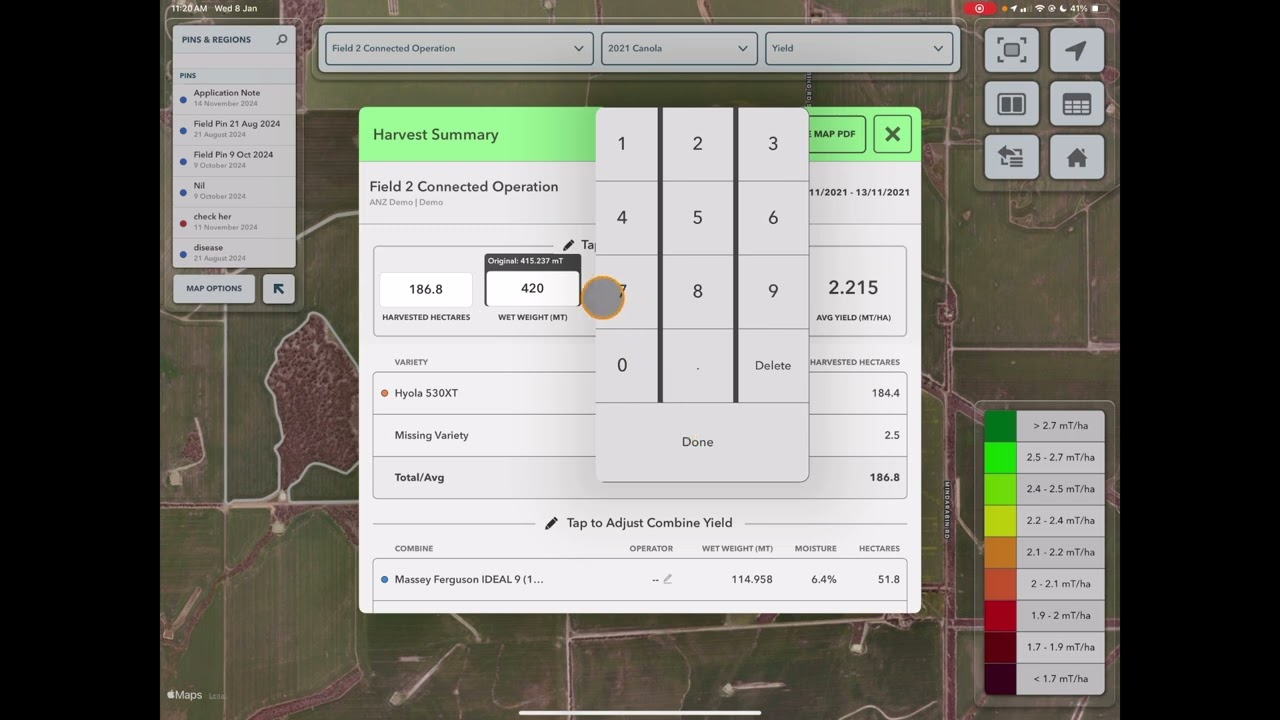Tap keypad number 9
Image resolution: width=1280 pixels, height=720 pixels.
point(773,292)
